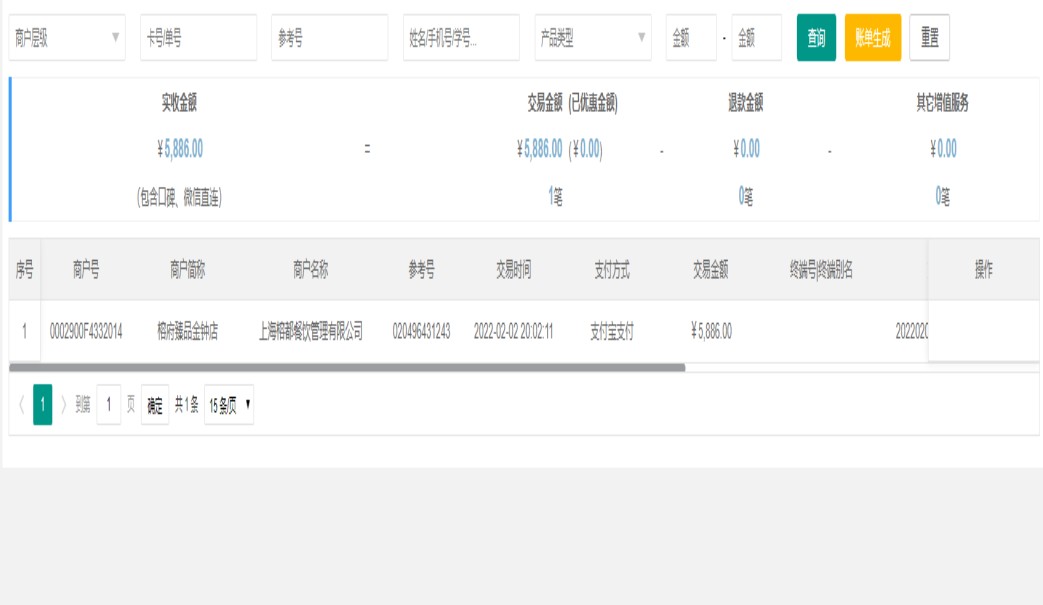Click the previous page arrow icon
Screen dimensions: 1043x605
click(21, 405)
